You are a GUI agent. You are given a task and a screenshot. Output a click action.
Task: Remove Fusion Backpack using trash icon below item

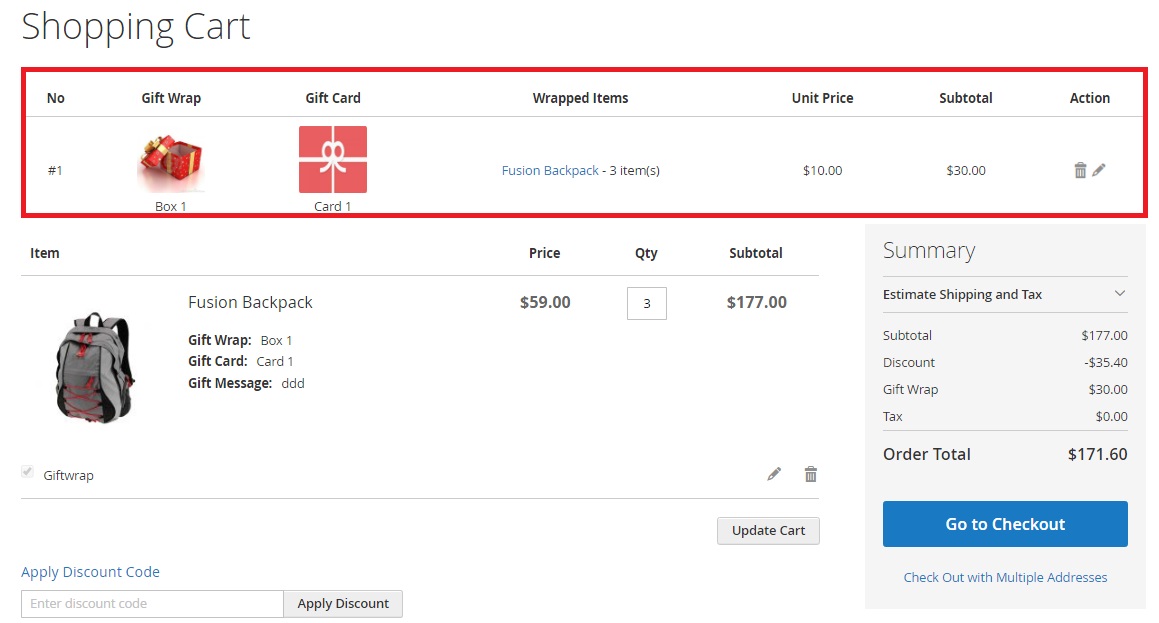click(x=811, y=474)
